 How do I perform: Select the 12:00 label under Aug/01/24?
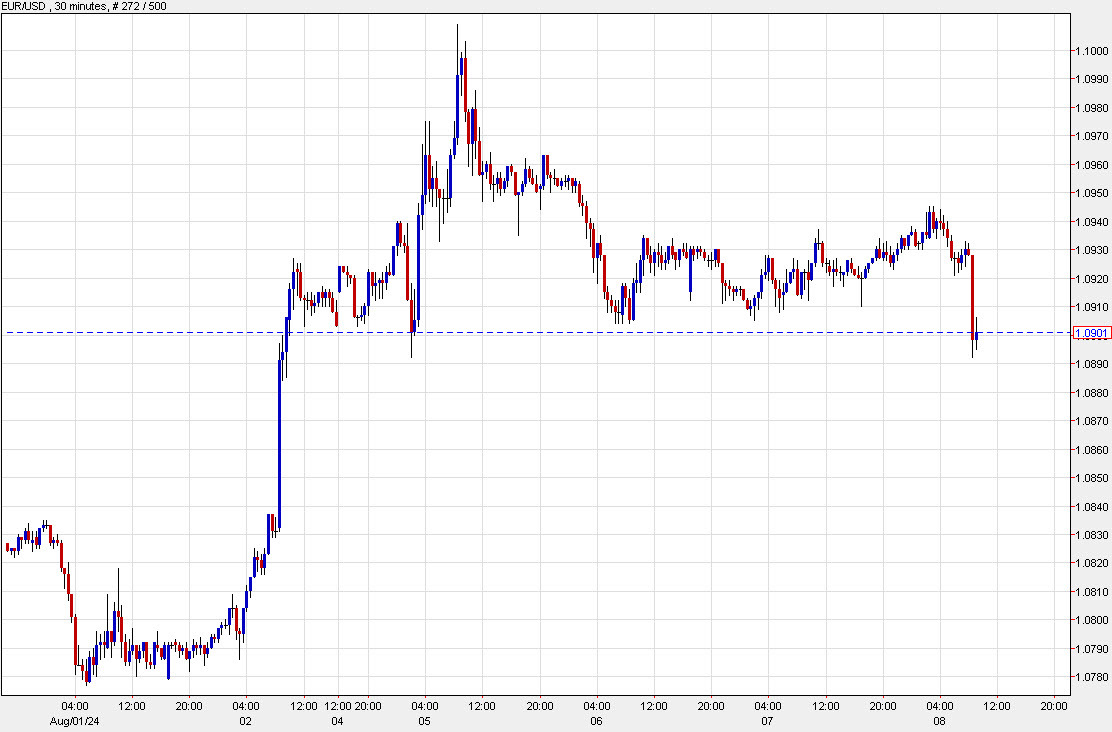[x=131, y=705]
